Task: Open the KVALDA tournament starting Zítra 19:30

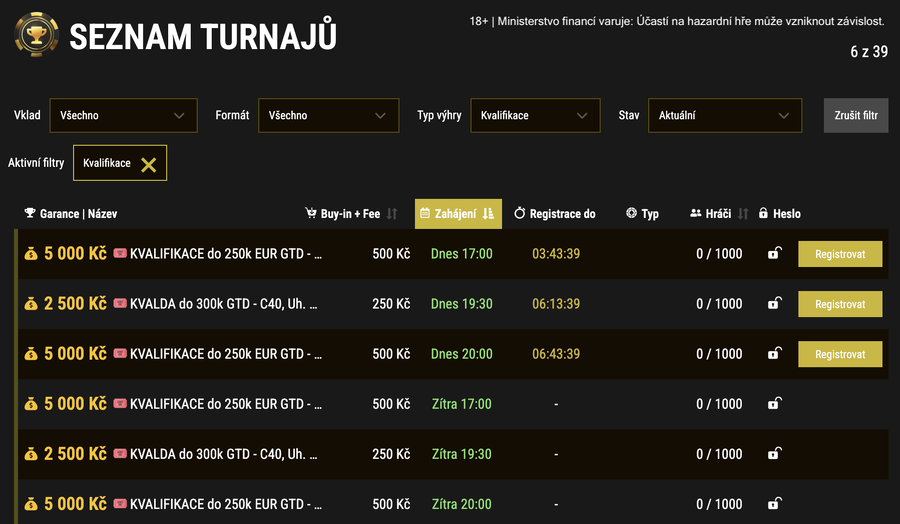Action: coord(223,454)
